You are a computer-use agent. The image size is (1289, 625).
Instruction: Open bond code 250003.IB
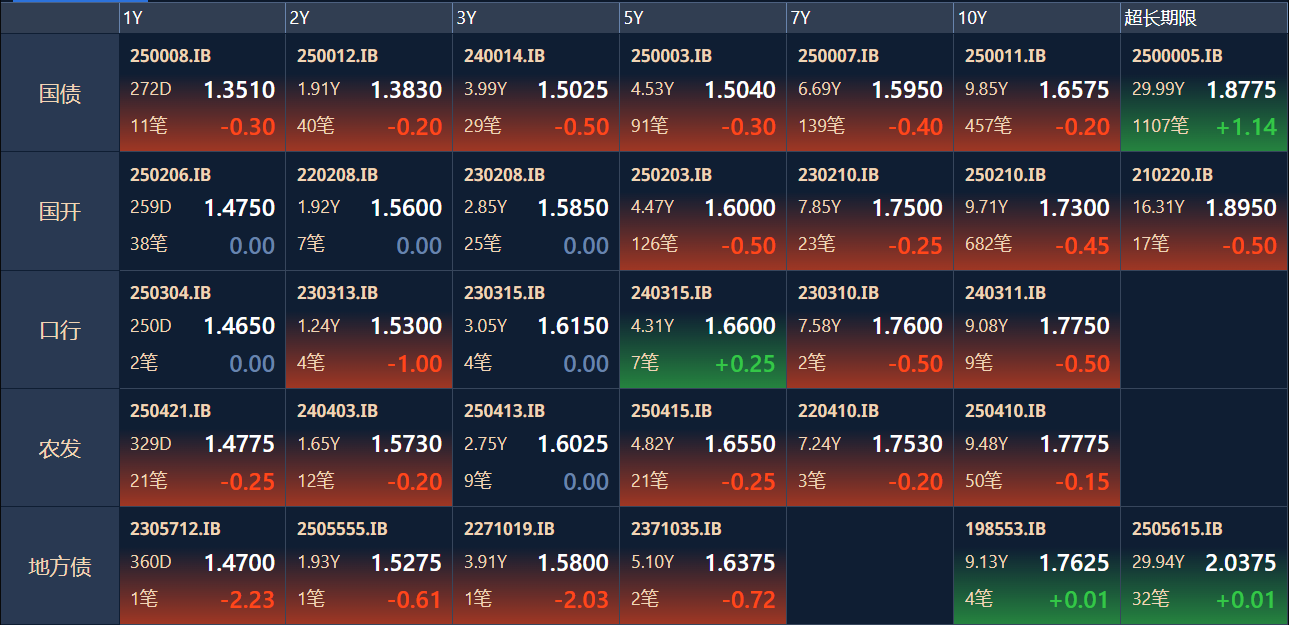pos(671,57)
